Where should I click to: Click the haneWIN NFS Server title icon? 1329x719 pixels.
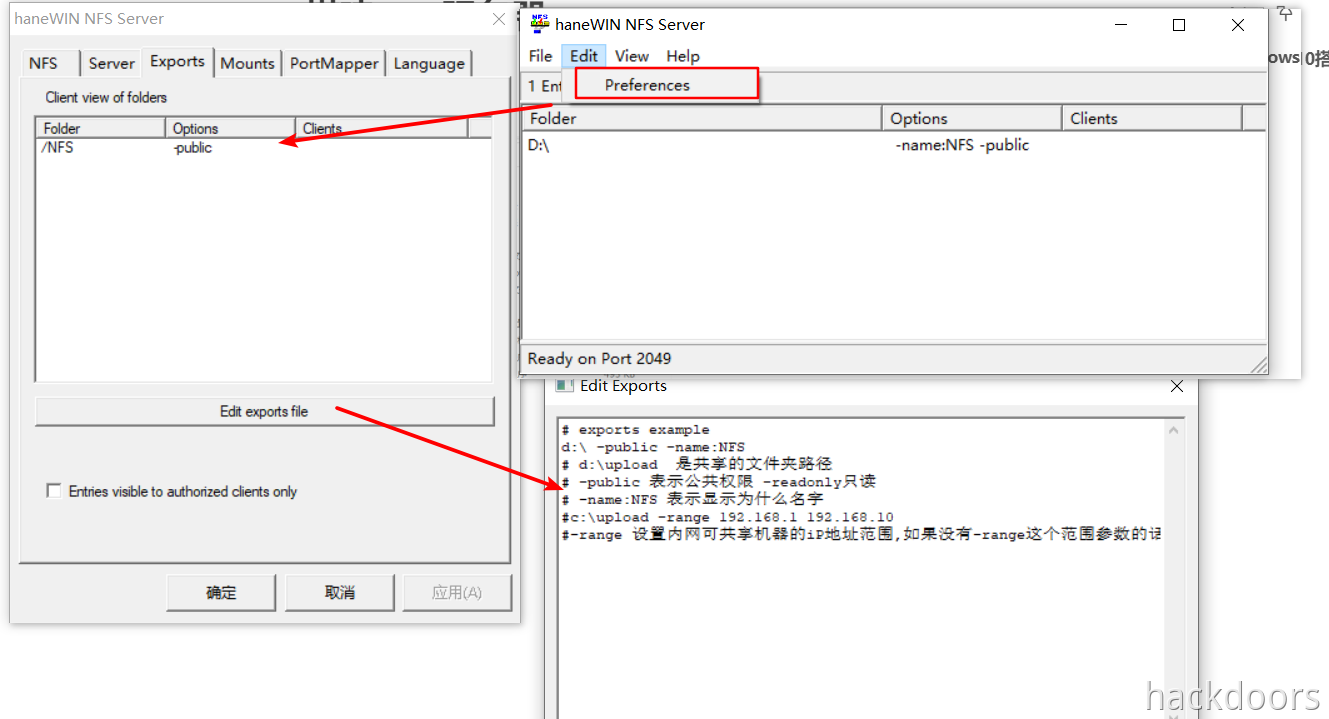(540, 24)
